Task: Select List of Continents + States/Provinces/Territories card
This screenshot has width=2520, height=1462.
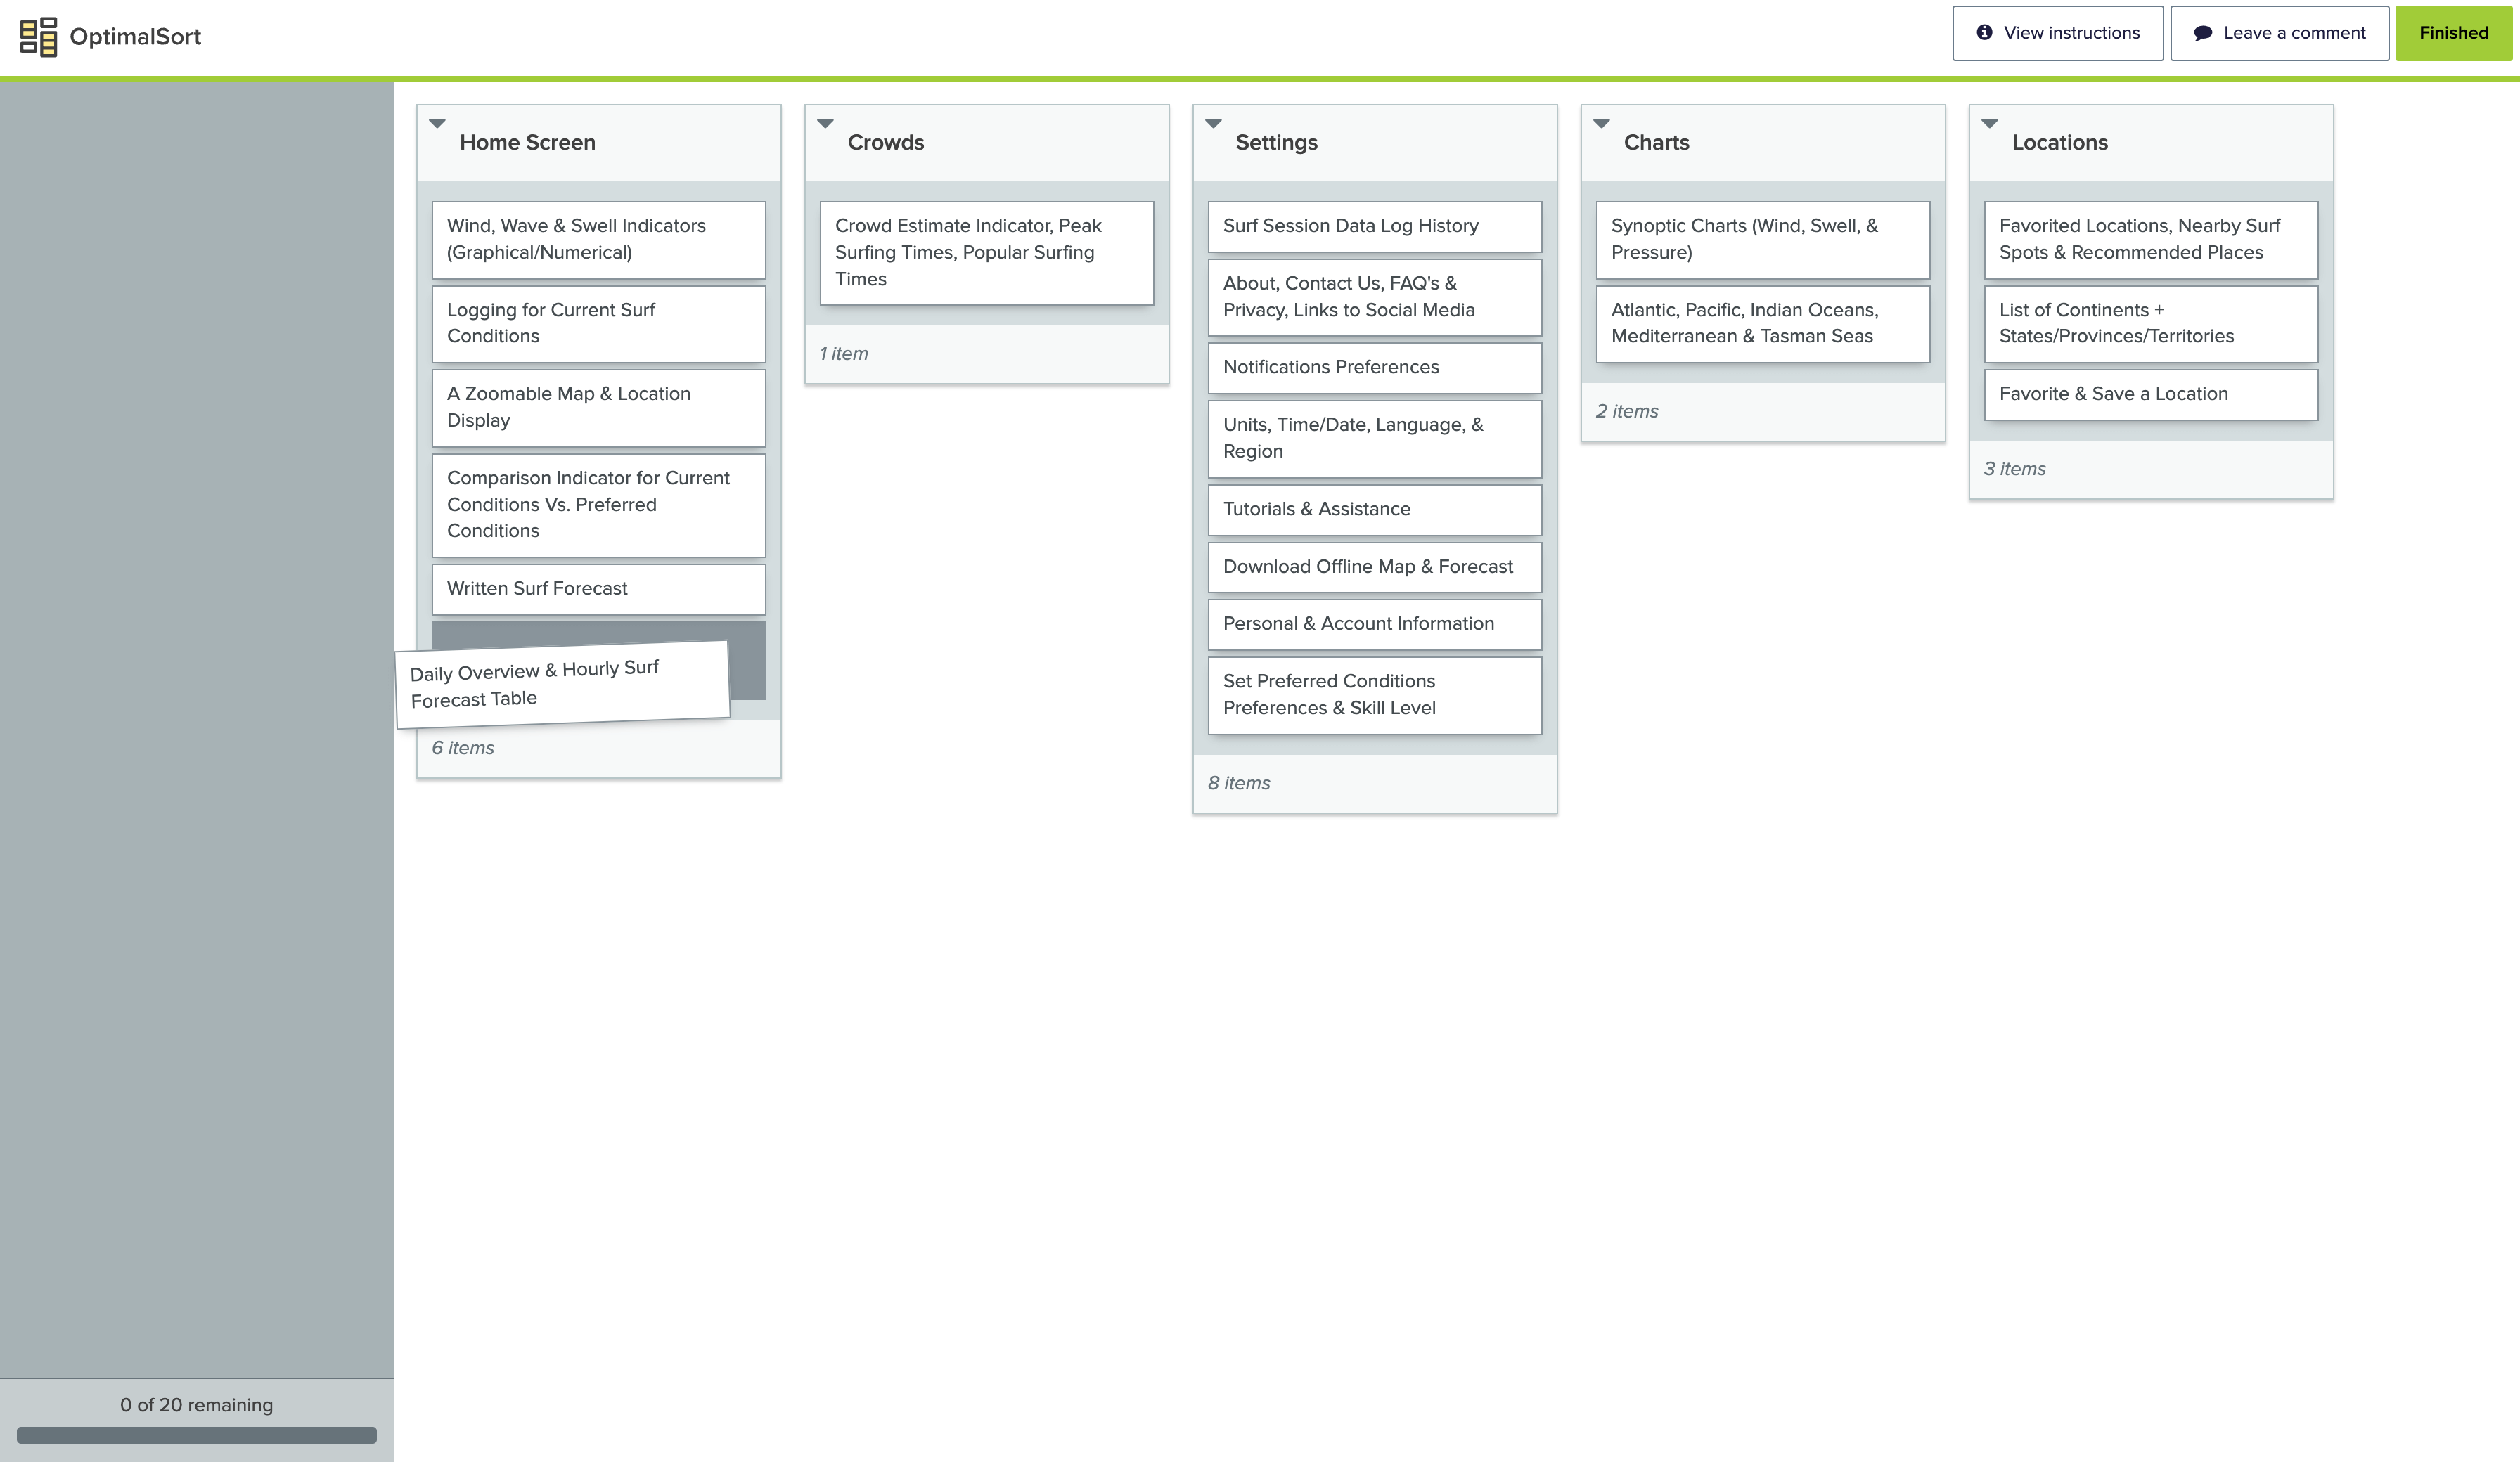Action: (x=2150, y=324)
